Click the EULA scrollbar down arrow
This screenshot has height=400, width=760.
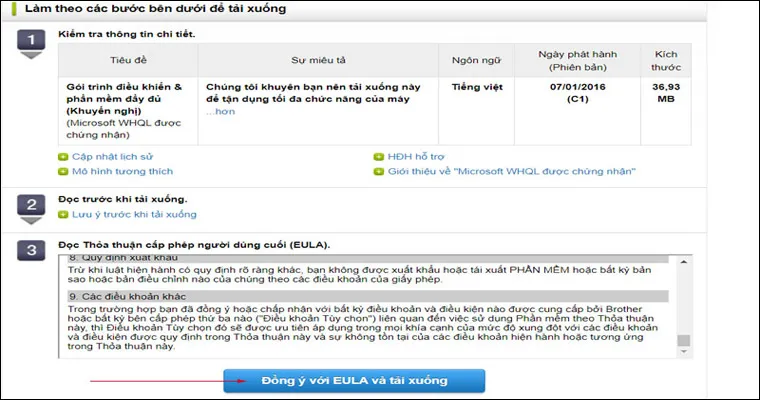click(x=684, y=350)
